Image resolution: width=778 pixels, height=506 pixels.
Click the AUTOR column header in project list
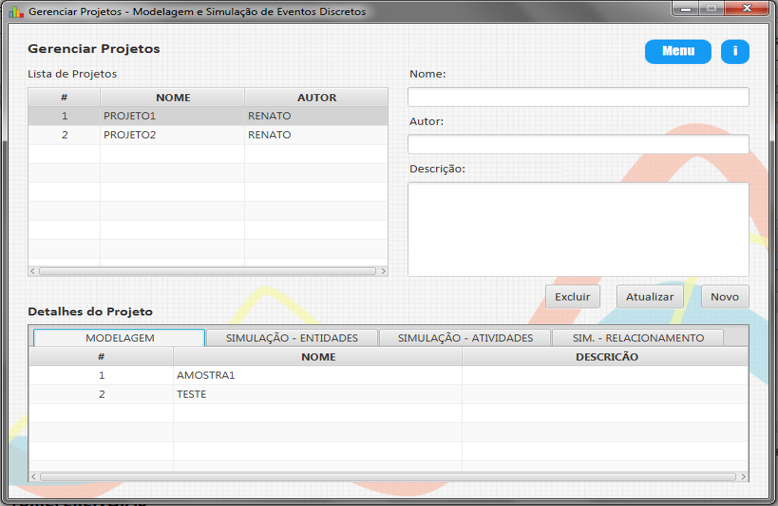(x=316, y=98)
